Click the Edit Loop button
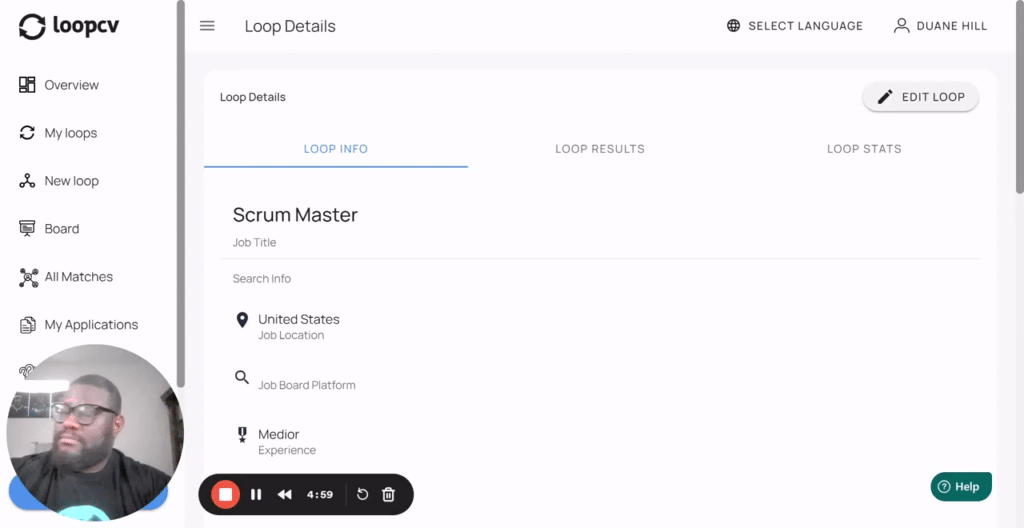This screenshot has width=1024, height=528. click(920, 97)
